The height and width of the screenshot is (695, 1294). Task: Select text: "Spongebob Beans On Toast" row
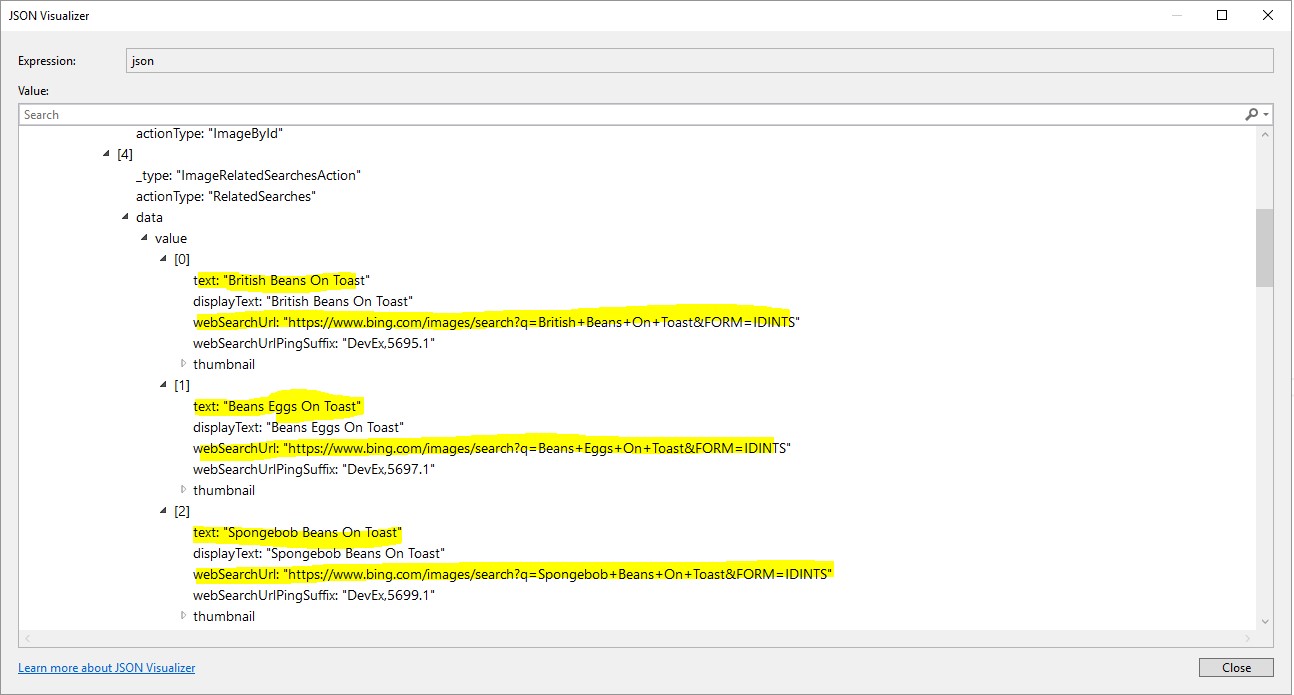[x=297, y=532]
